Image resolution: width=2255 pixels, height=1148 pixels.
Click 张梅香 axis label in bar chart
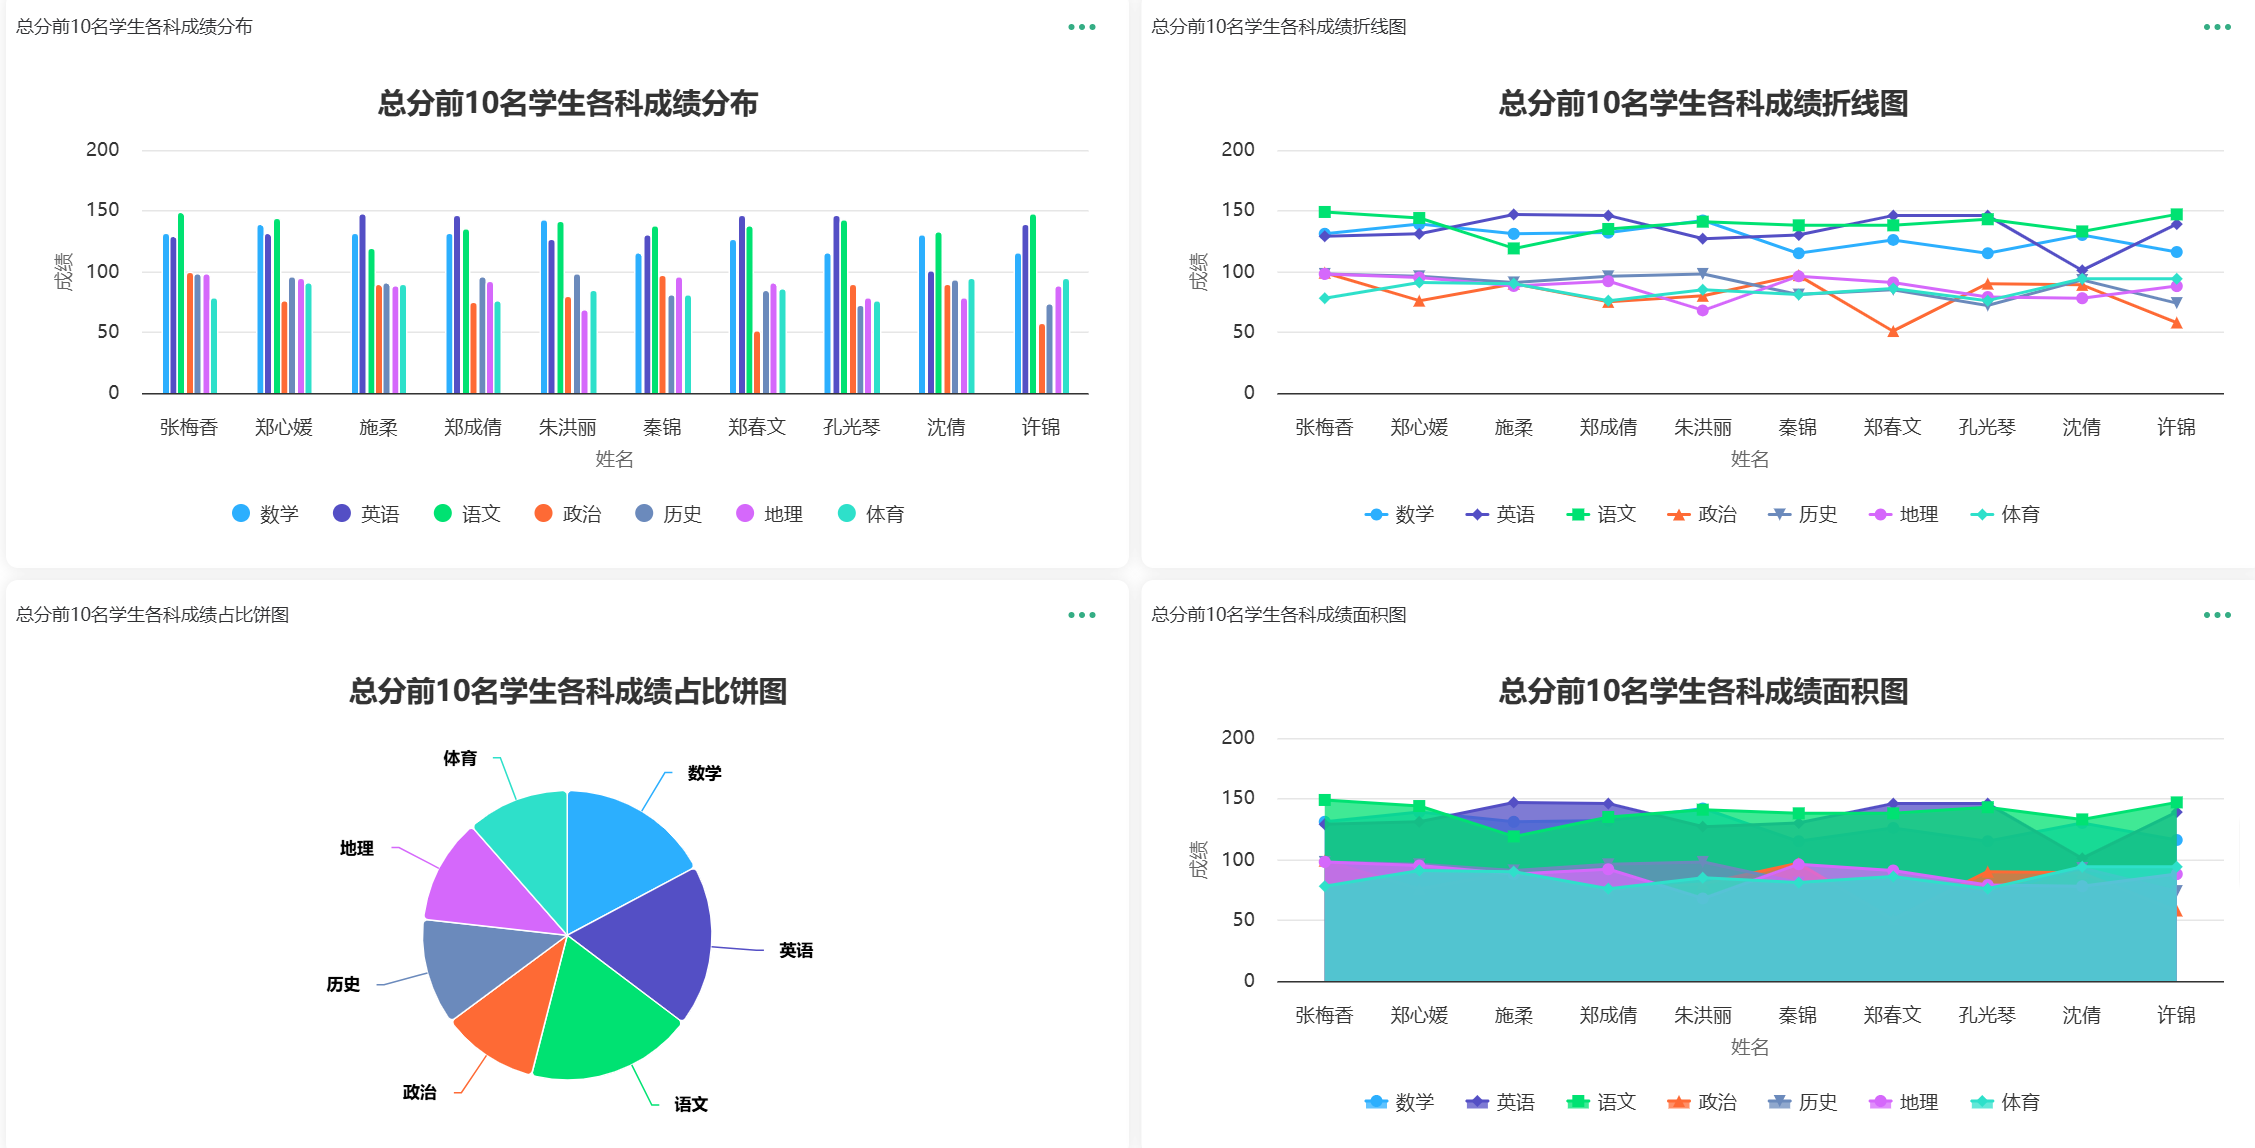coord(189,427)
